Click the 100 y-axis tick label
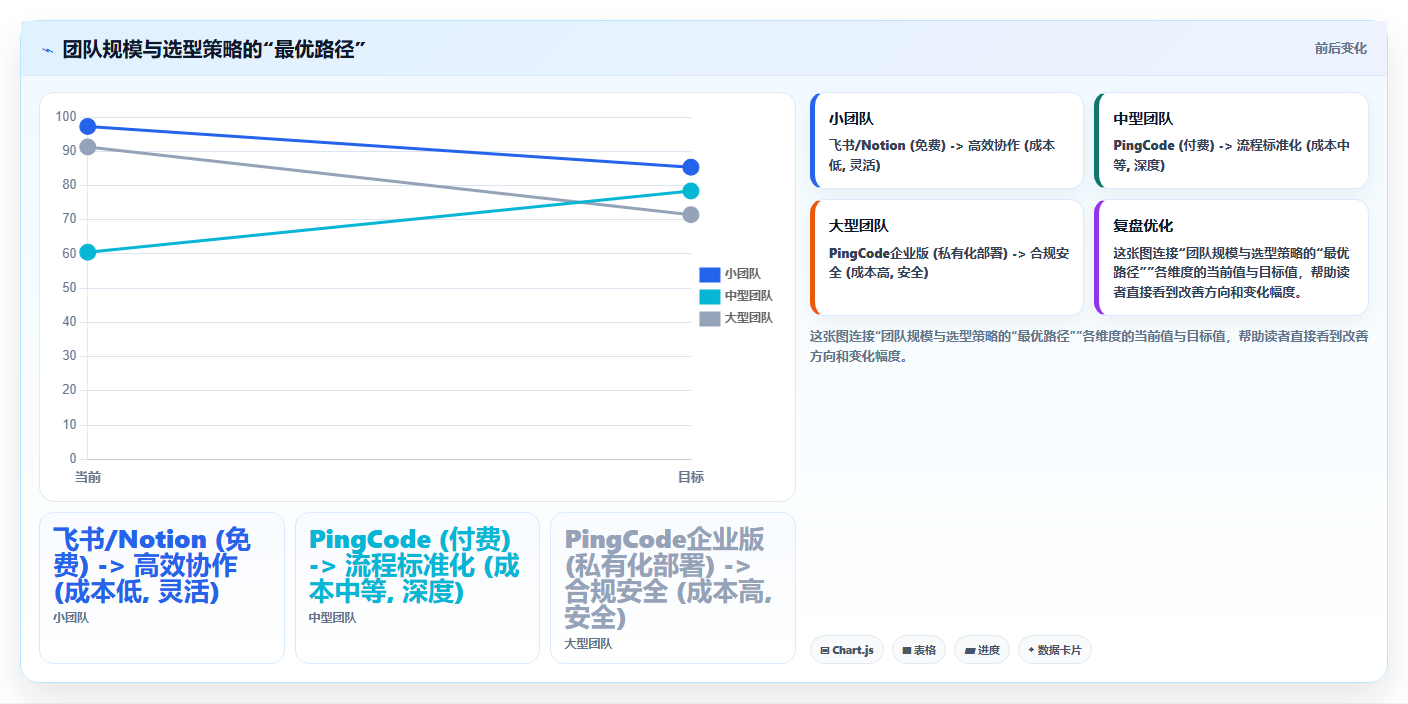Screen dimensions: 1408x704 [x=66, y=117]
